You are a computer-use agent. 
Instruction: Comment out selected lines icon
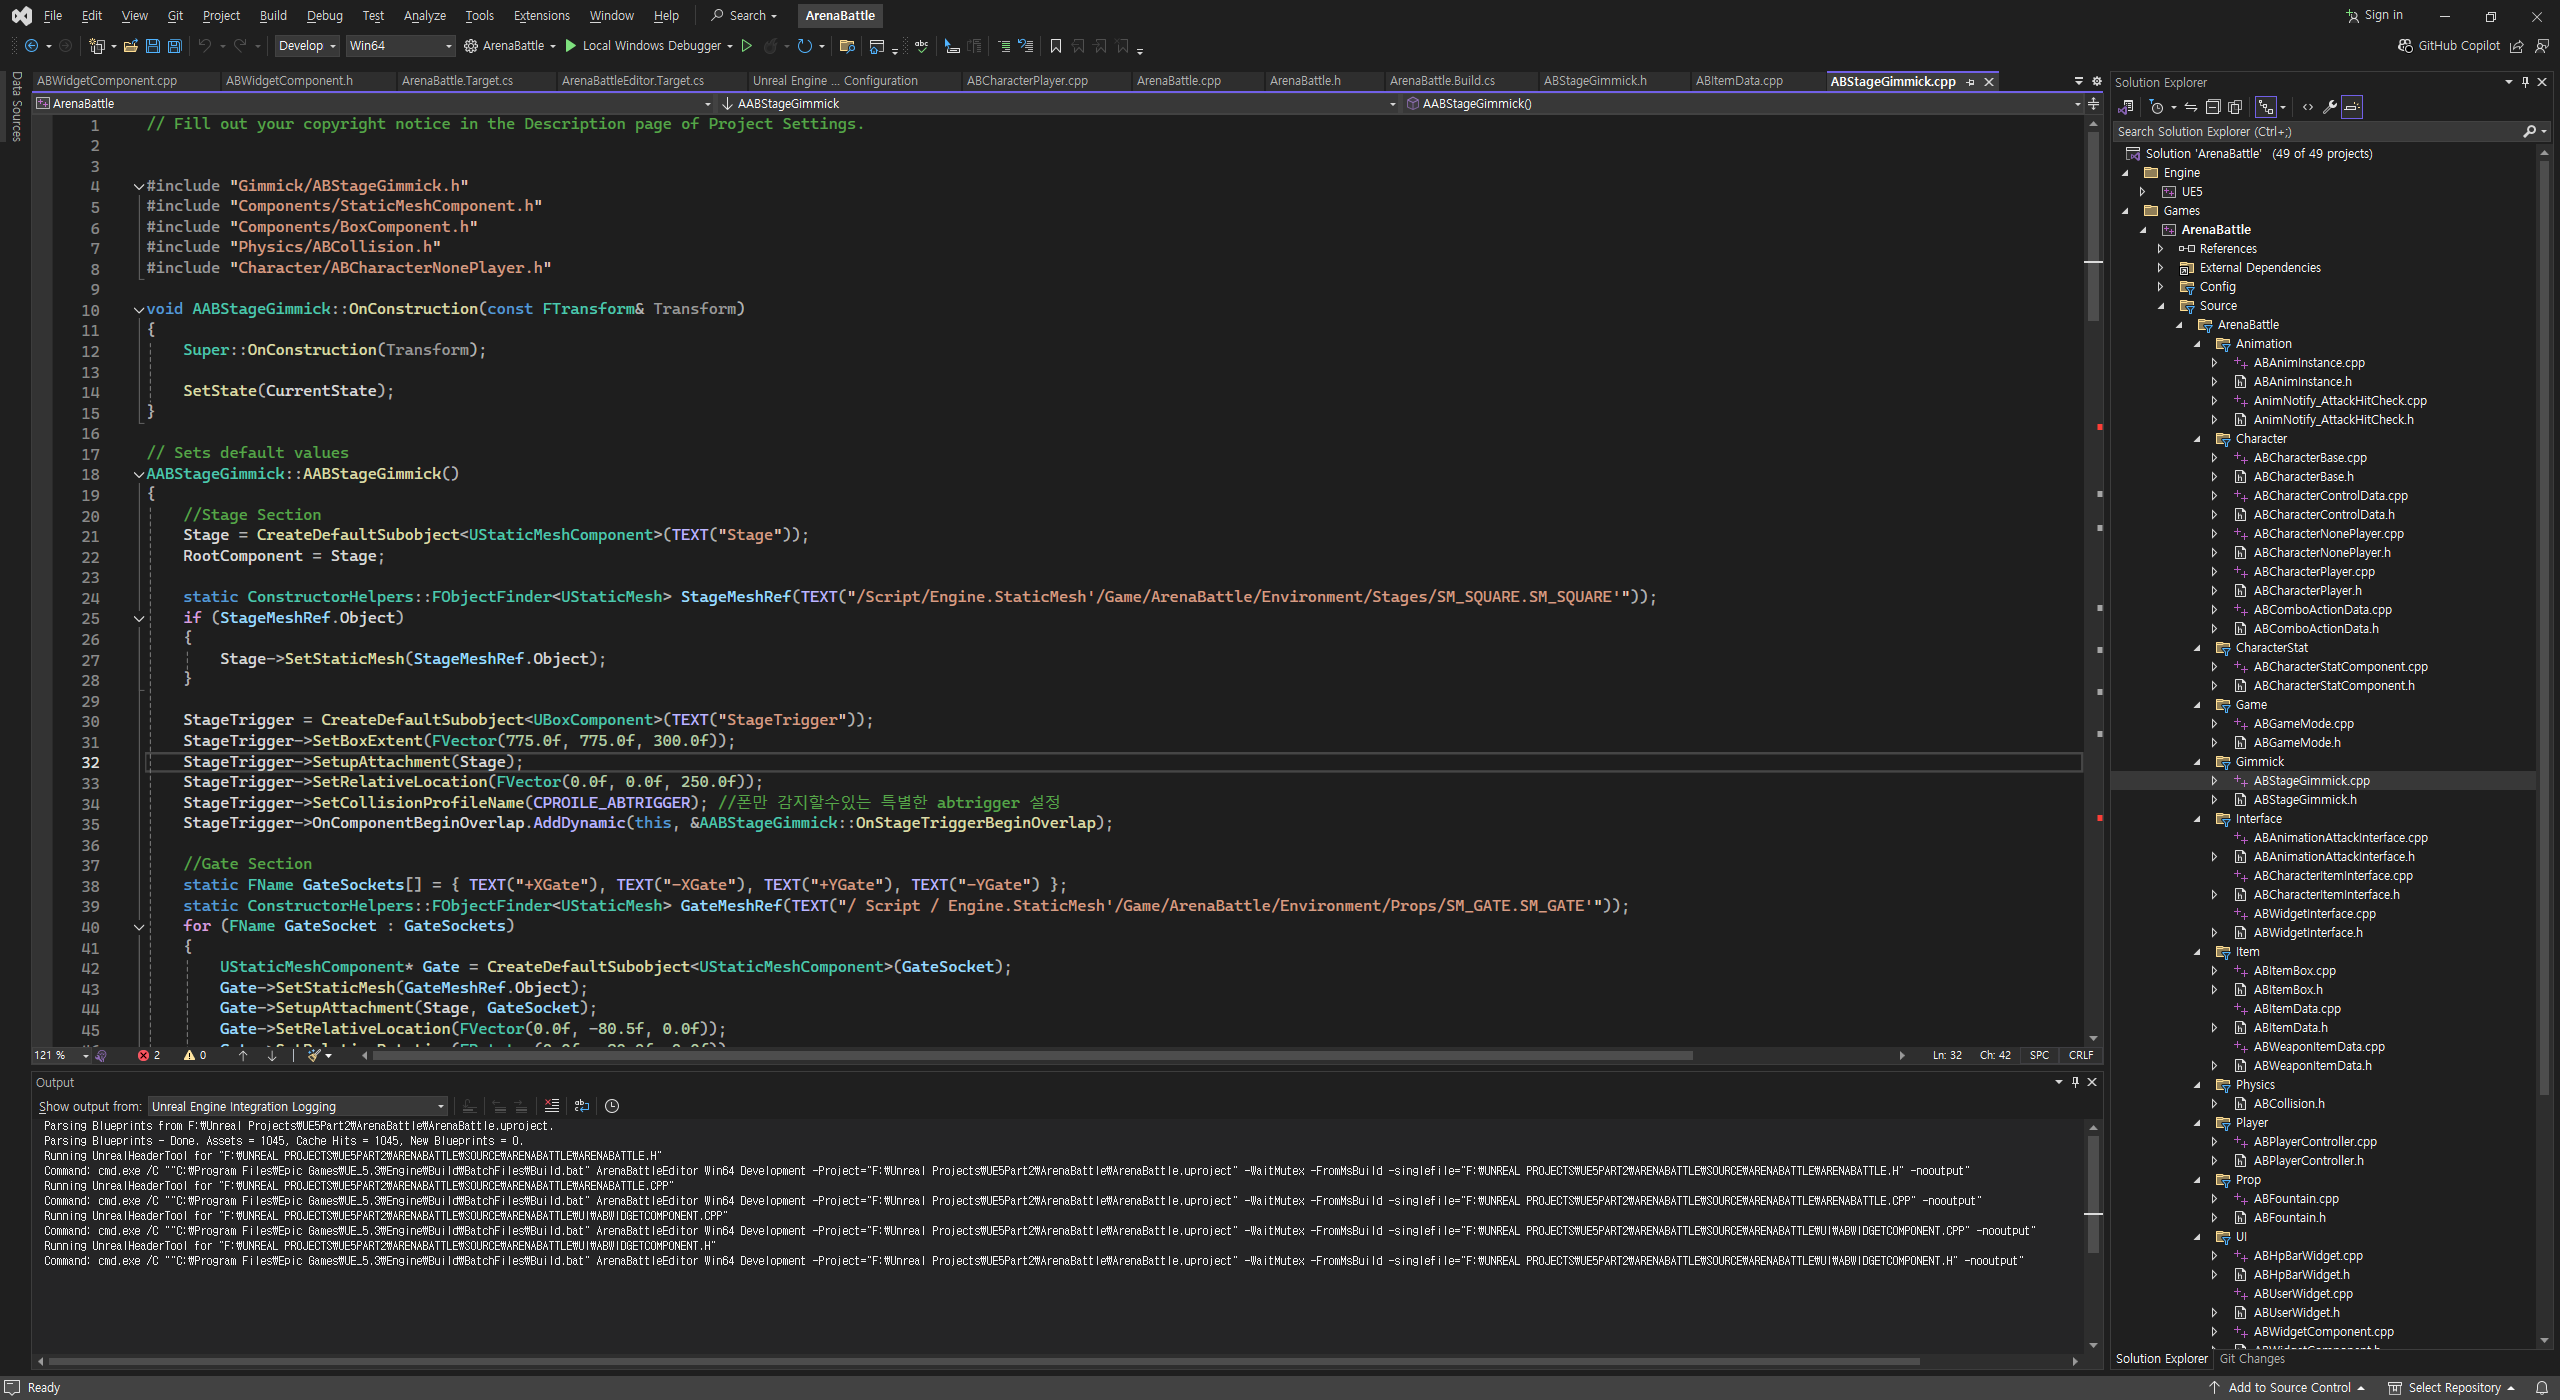pyautogui.click(x=1003, y=46)
